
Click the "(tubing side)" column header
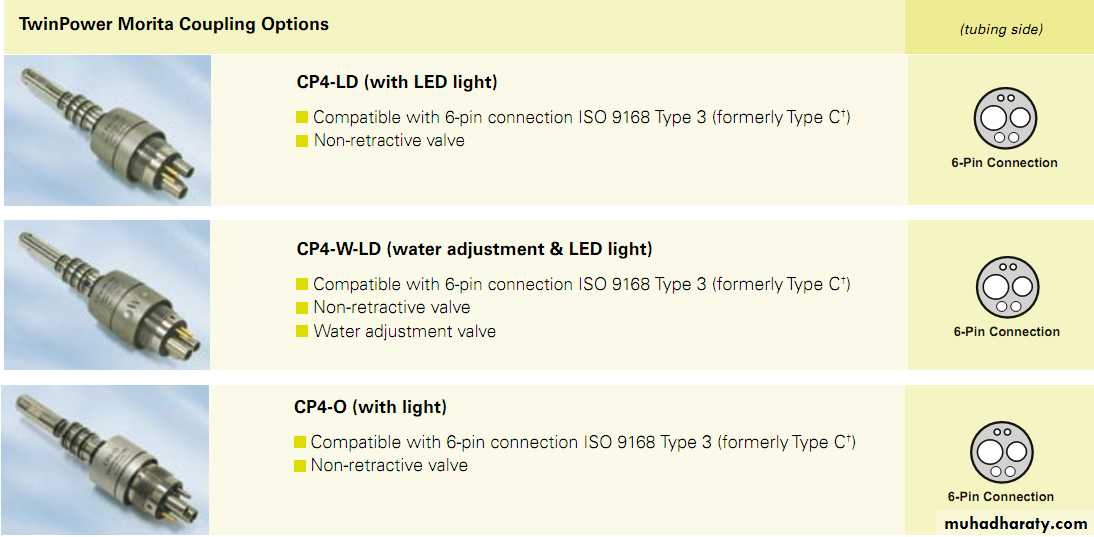pos(1001,29)
